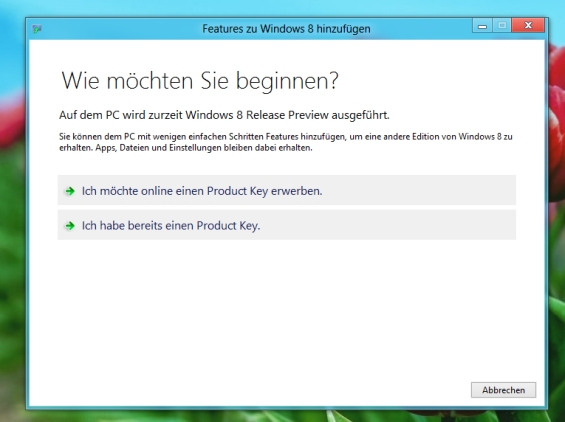Click the title 'Features zu Windows 8 hinzufügen'
This screenshot has width=565, height=422.
pyautogui.click(x=286, y=28)
